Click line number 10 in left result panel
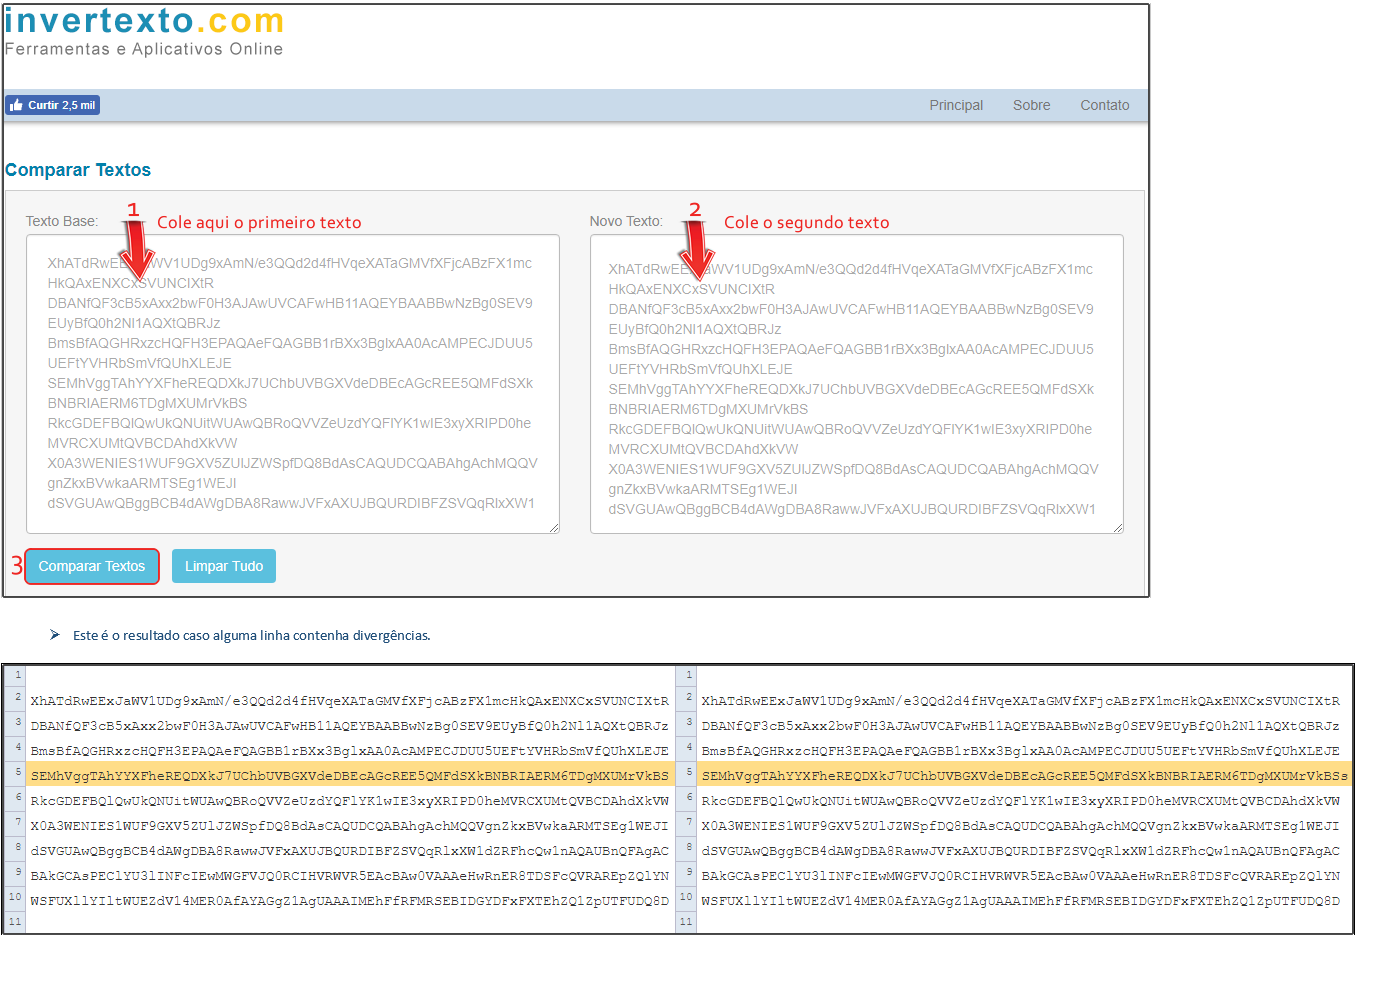Image resolution: width=1373 pixels, height=989 pixels. 15,897
